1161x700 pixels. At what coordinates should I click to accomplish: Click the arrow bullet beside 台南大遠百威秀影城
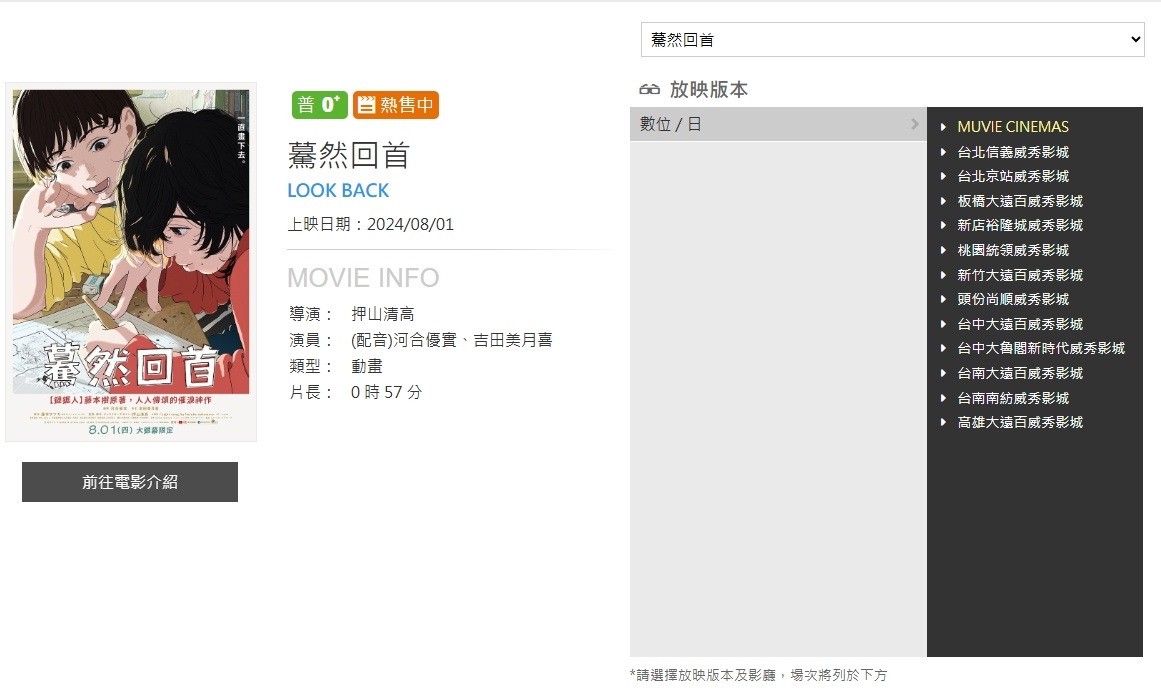943,373
